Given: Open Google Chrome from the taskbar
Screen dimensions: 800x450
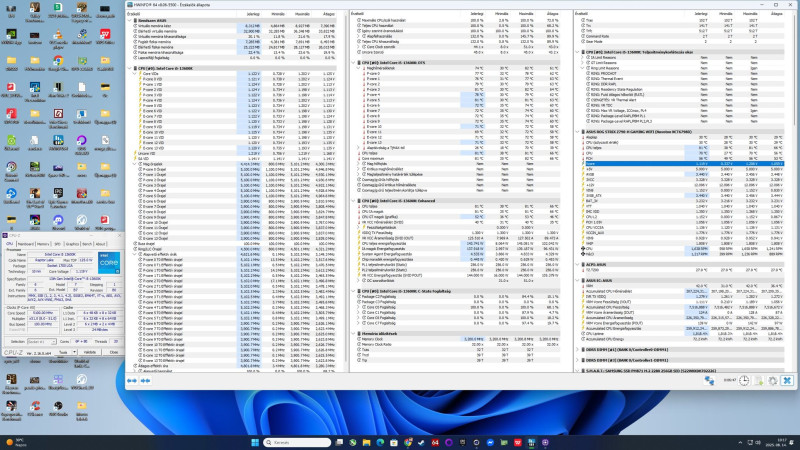Looking at the screenshot, I should pyautogui.click(x=408, y=442).
